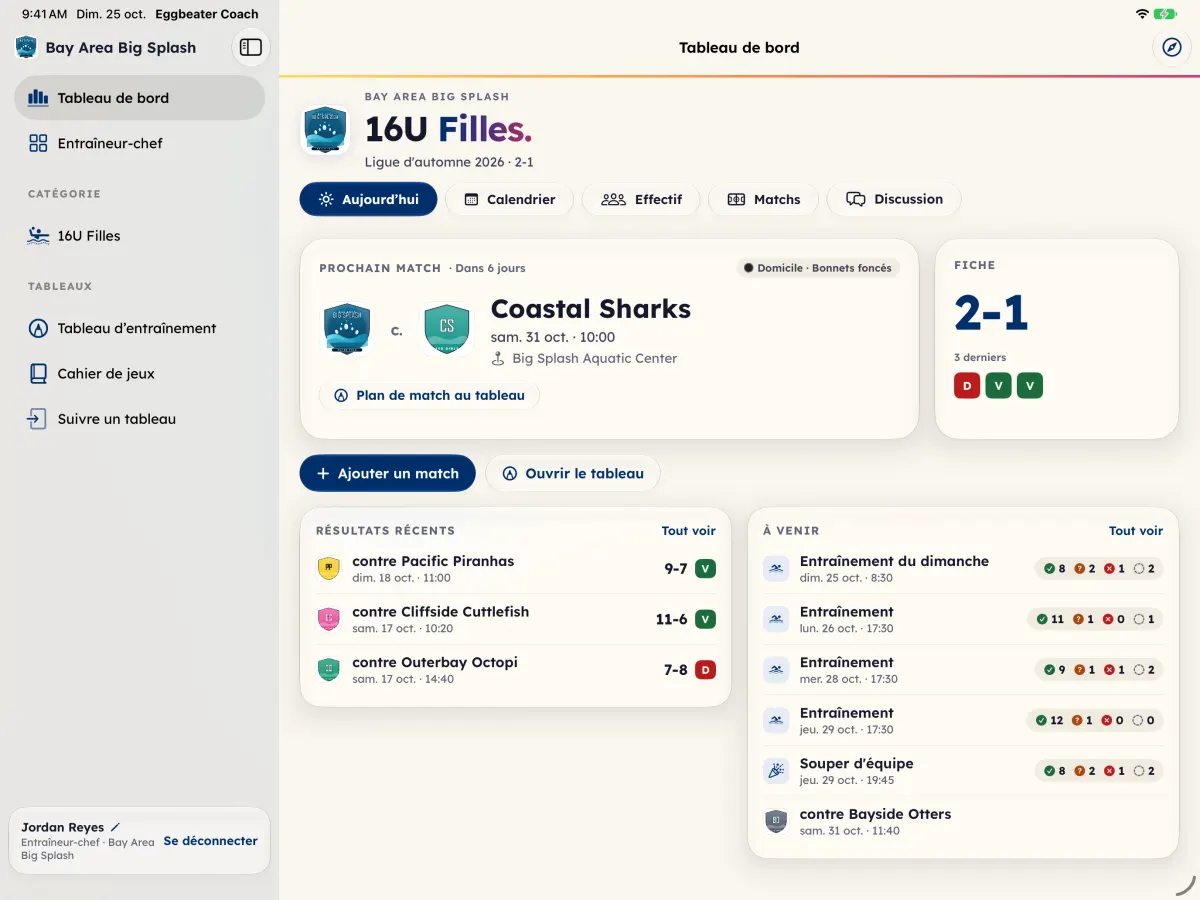Click the red D badge in Fiche card
1200x900 pixels.
pyautogui.click(x=967, y=386)
